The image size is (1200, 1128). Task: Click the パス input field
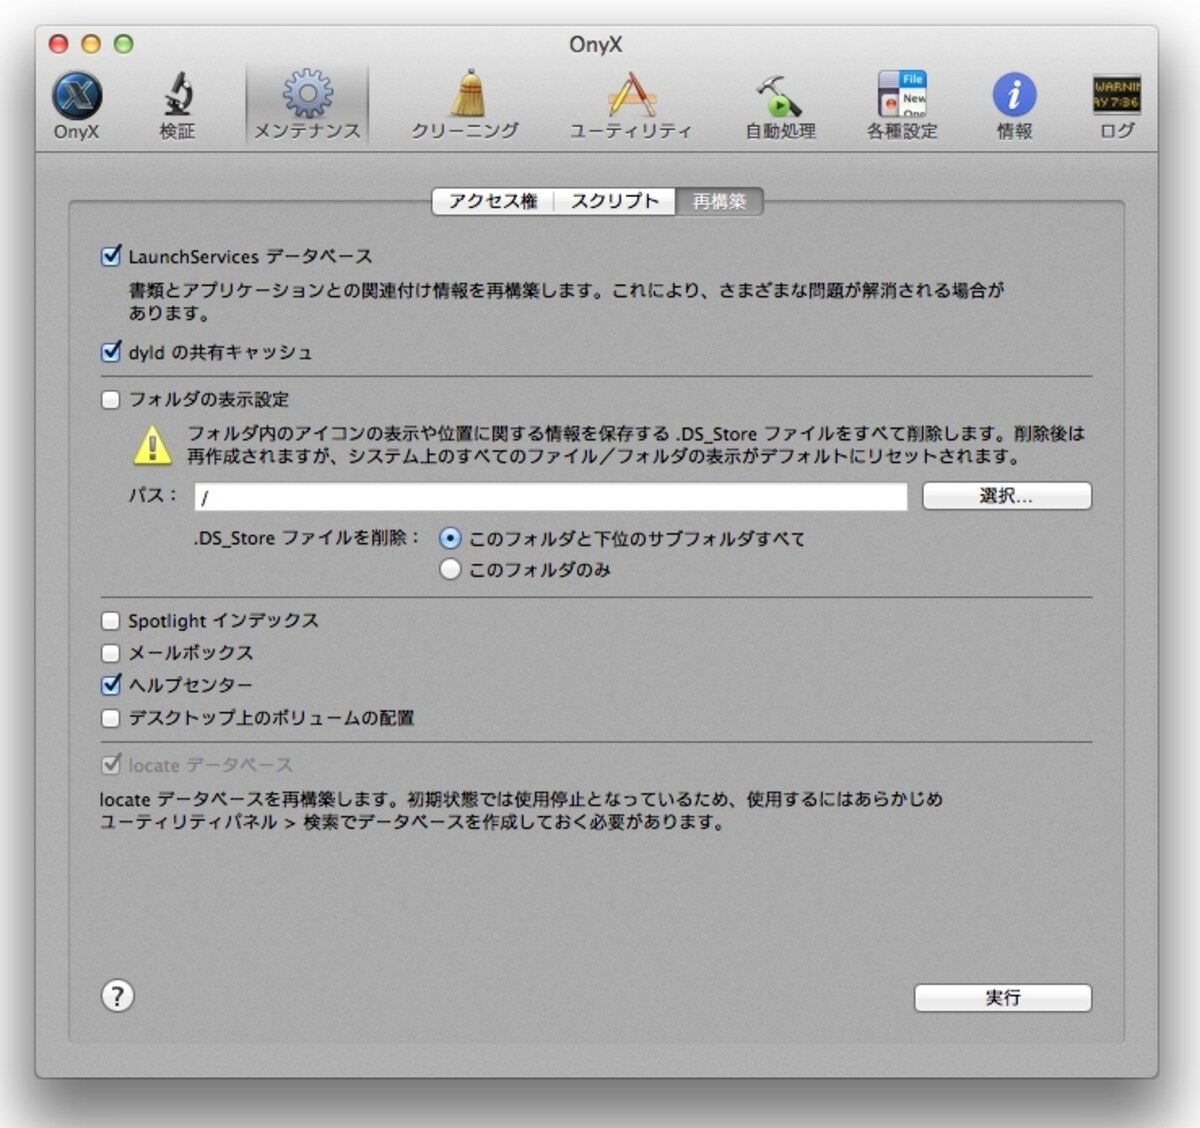(551, 496)
